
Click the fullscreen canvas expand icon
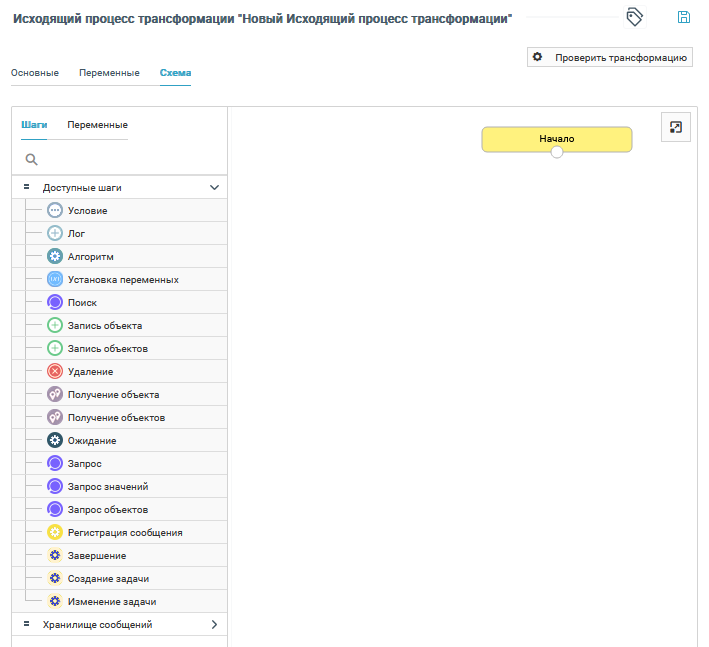click(x=676, y=127)
